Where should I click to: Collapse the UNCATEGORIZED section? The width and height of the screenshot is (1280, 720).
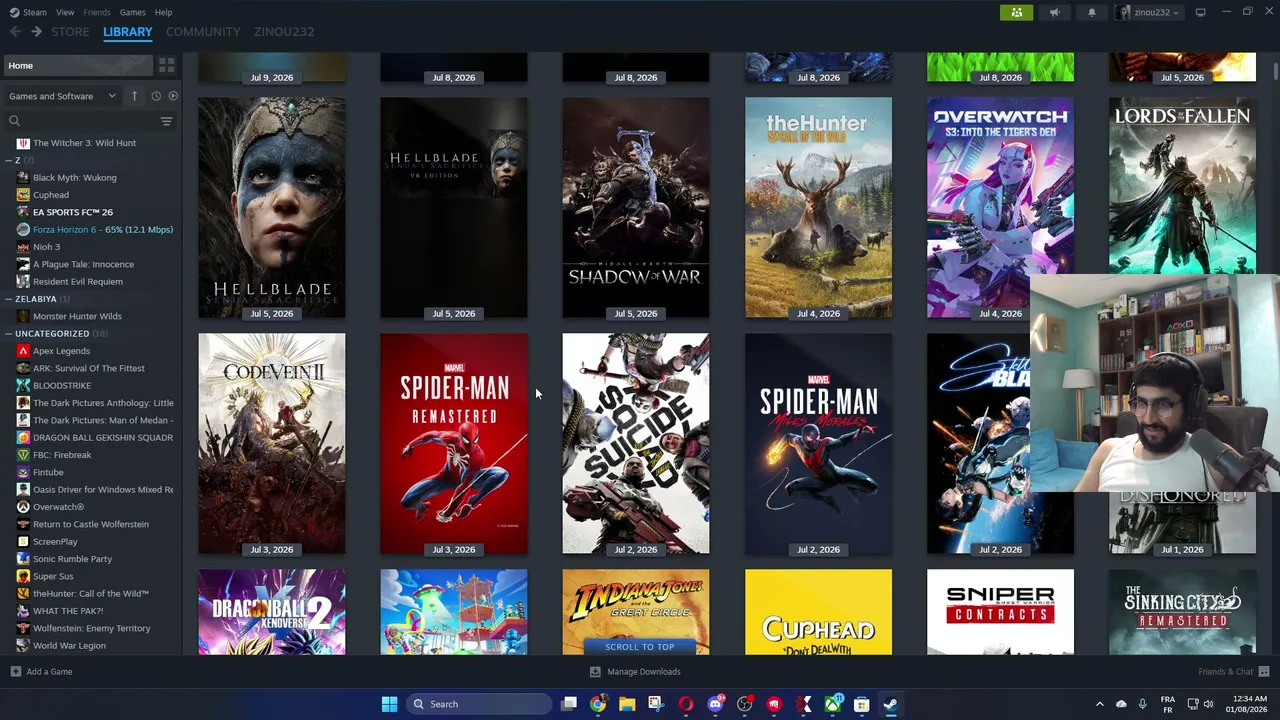pyautogui.click(x=8, y=334)
